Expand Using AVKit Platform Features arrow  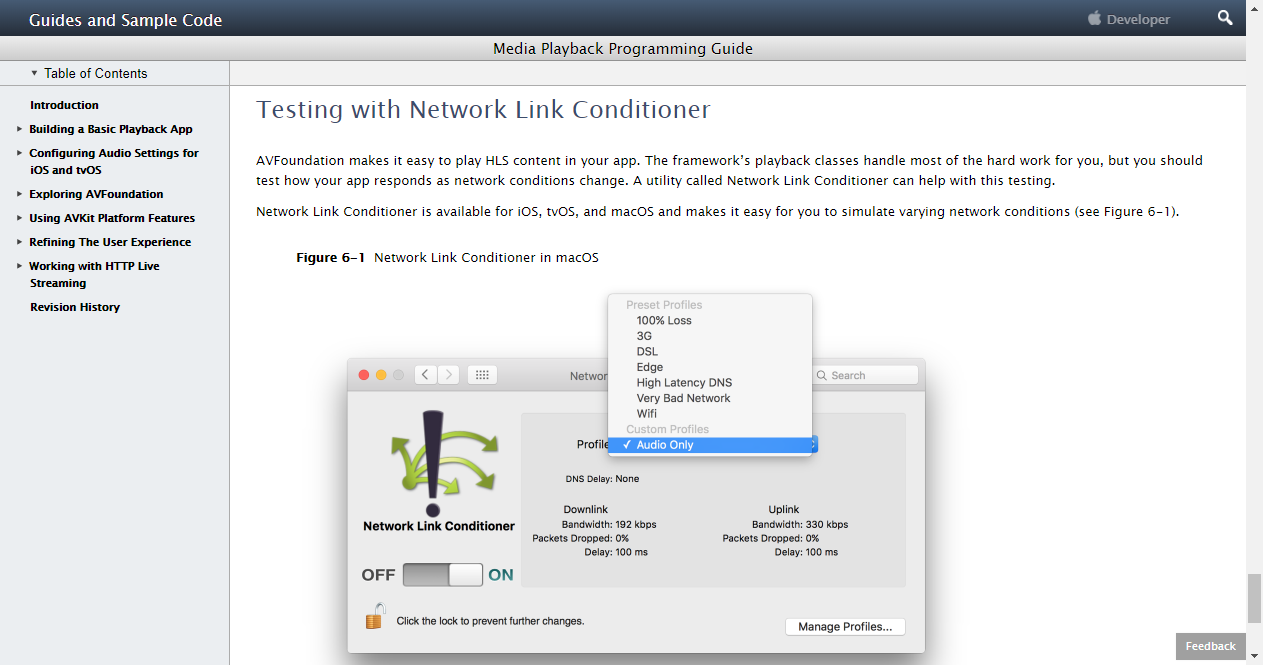pos(20,218)
